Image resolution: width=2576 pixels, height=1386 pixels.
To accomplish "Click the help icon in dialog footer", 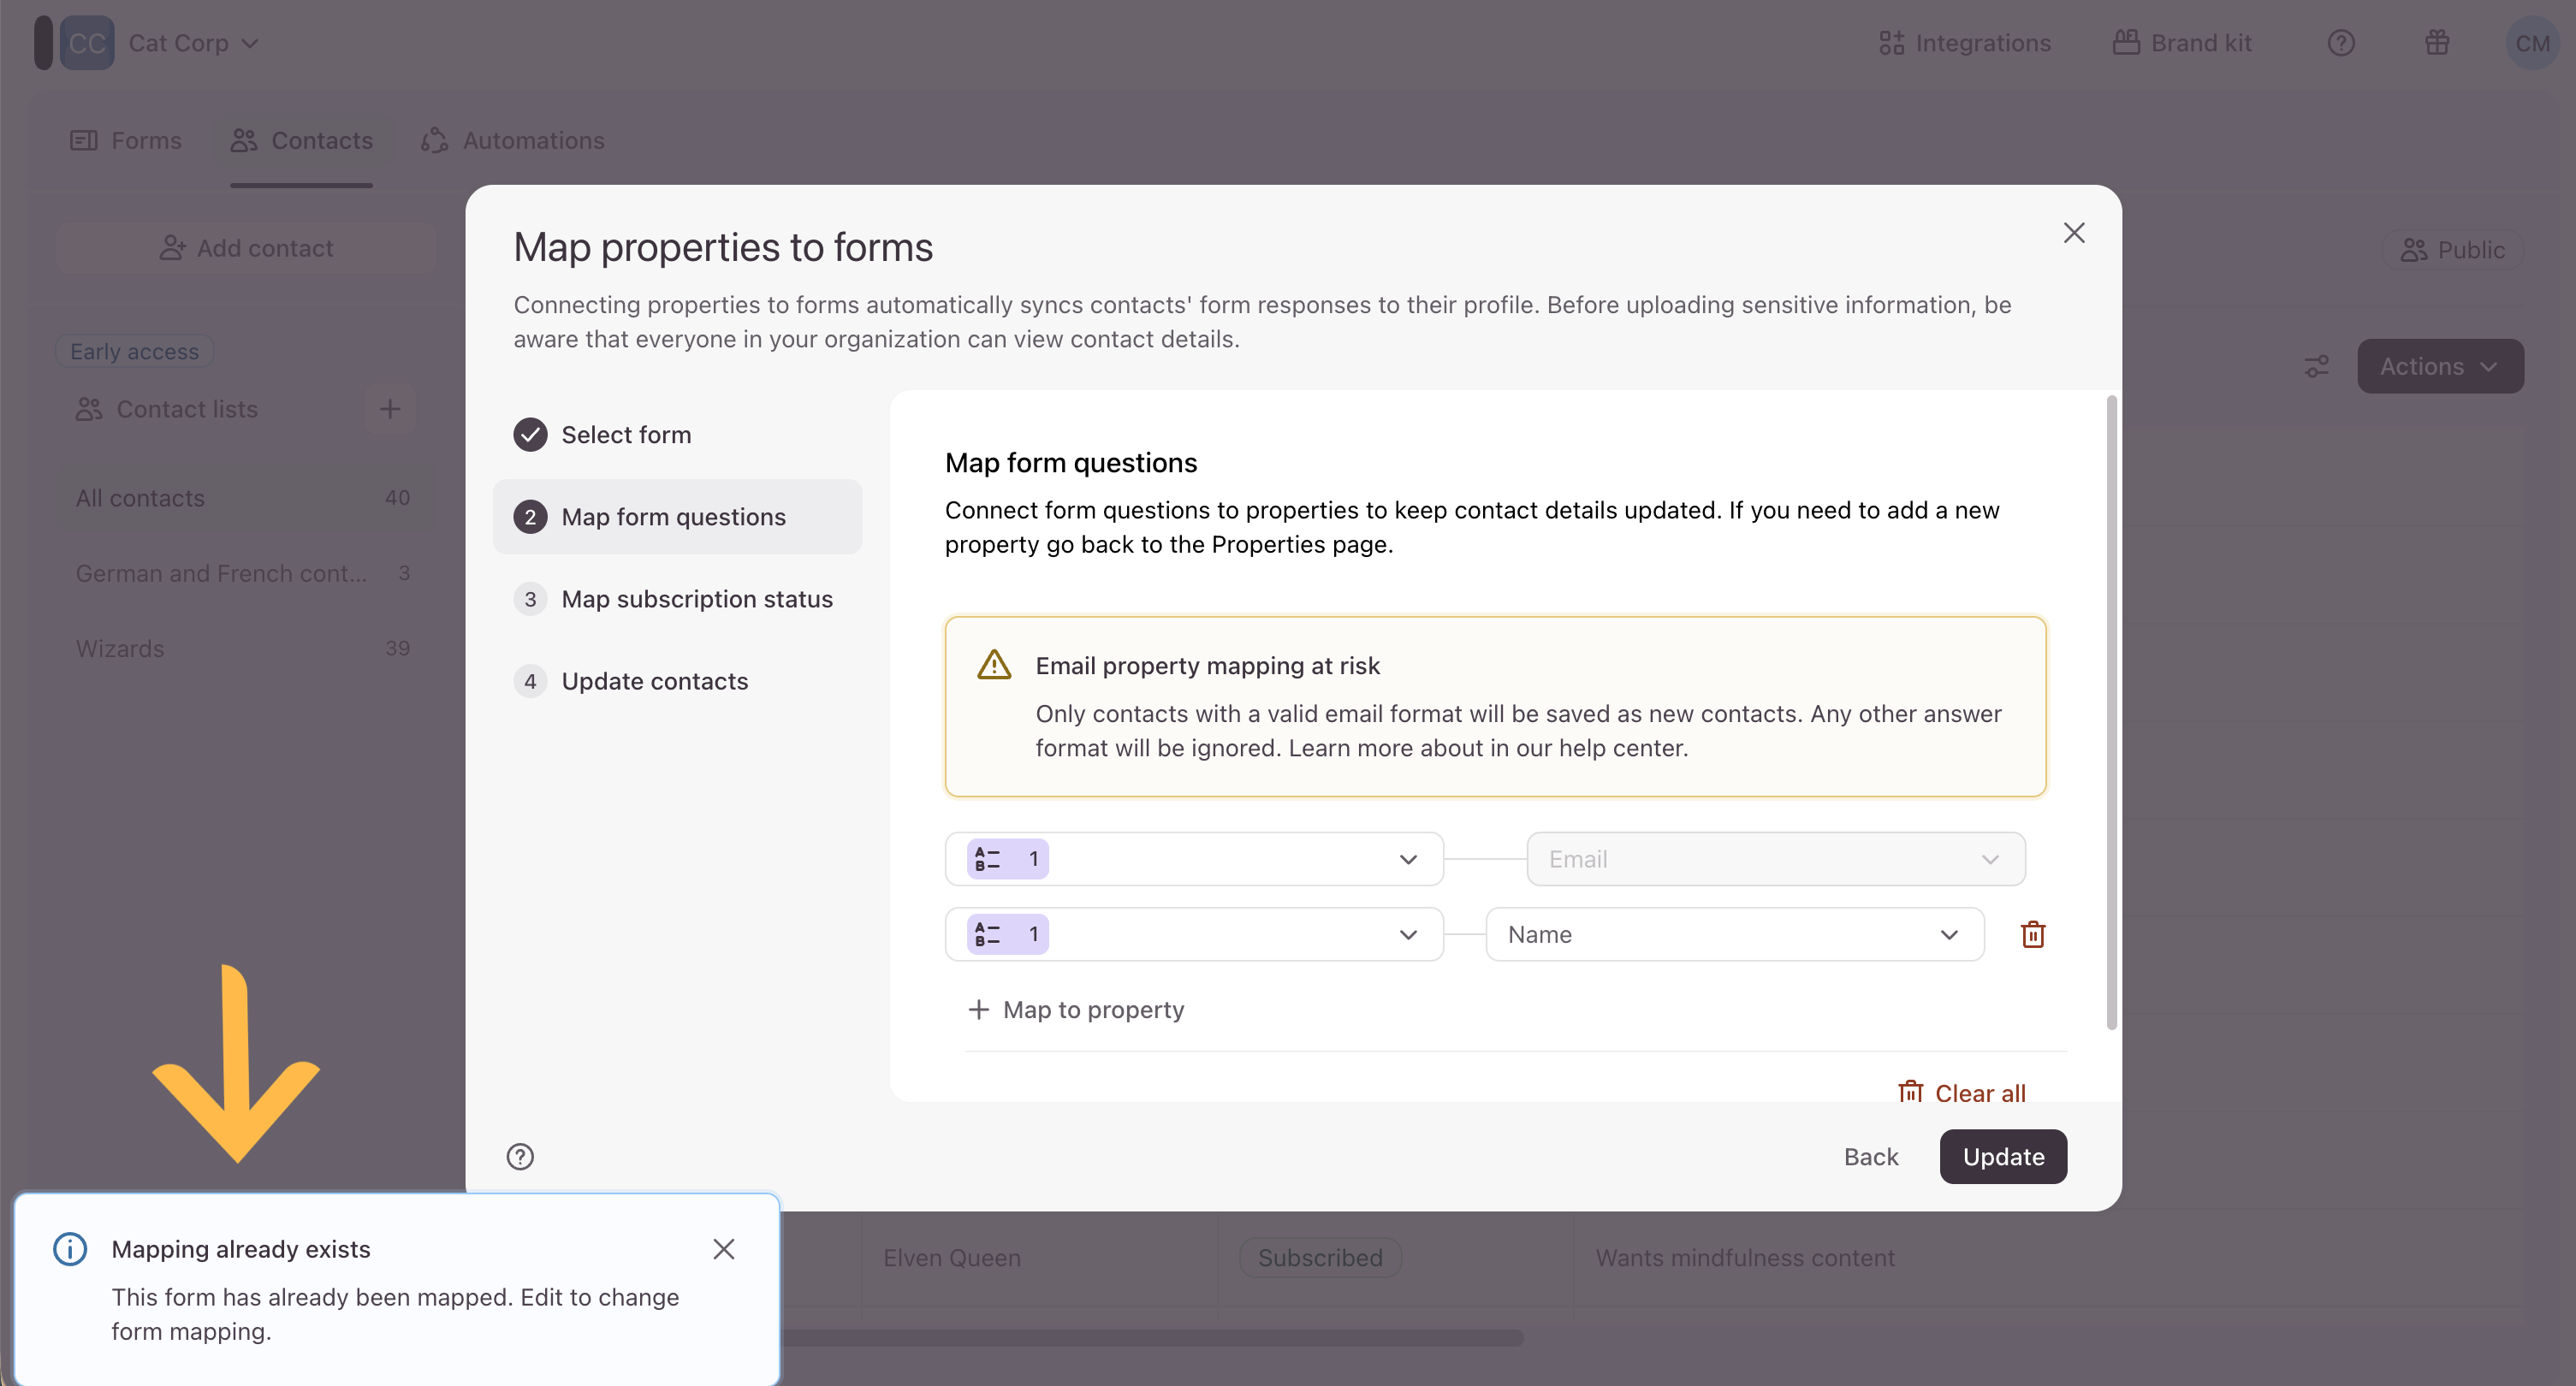I will click(520, 1157).
